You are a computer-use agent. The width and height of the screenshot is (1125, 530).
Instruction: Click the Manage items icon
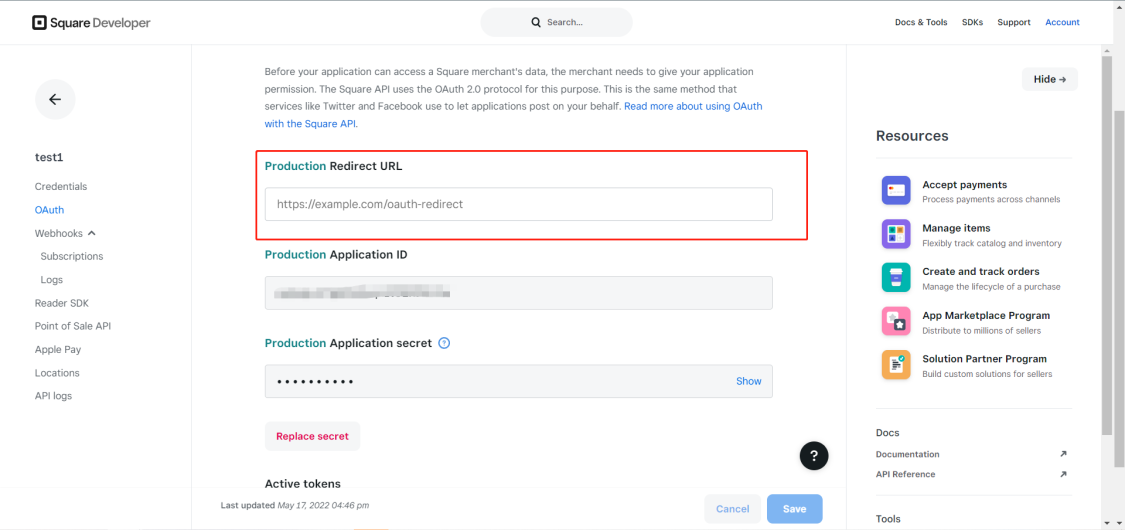coord(896,234)
